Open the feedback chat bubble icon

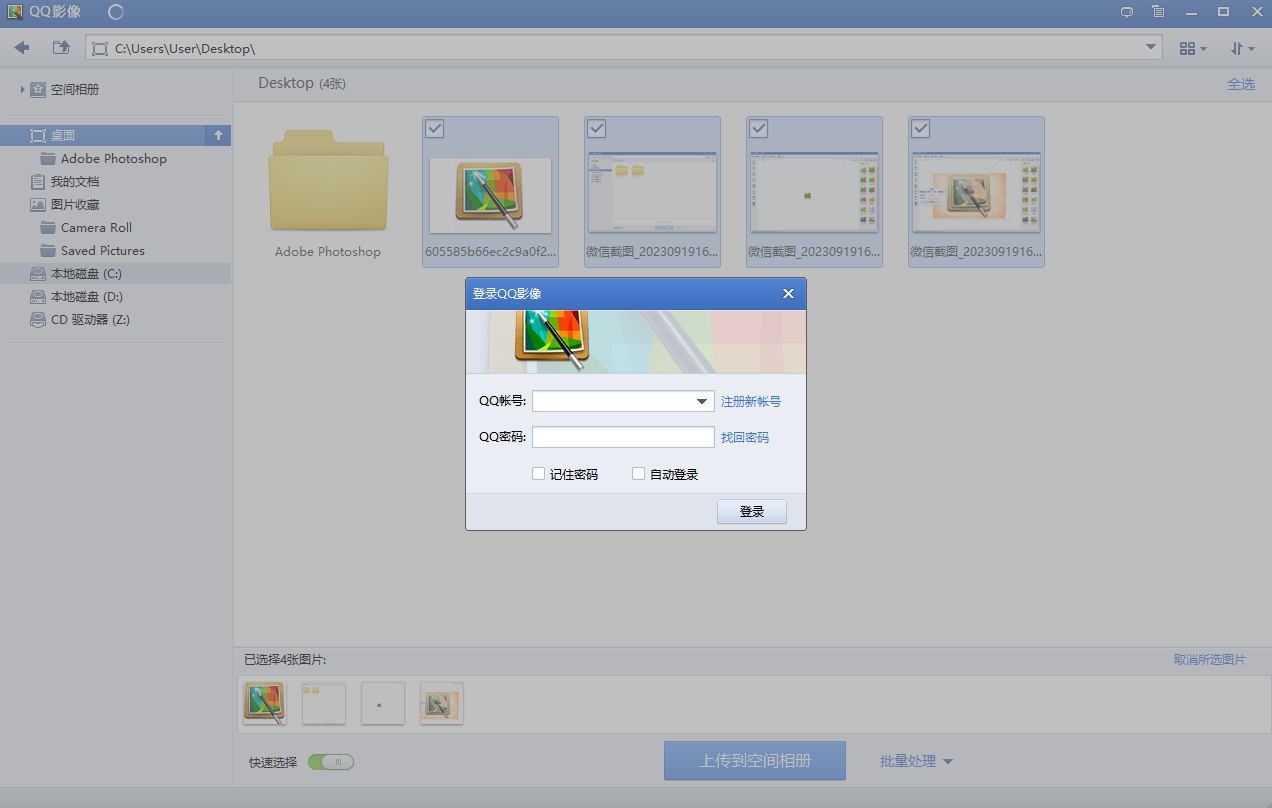tap(1127, 12)
